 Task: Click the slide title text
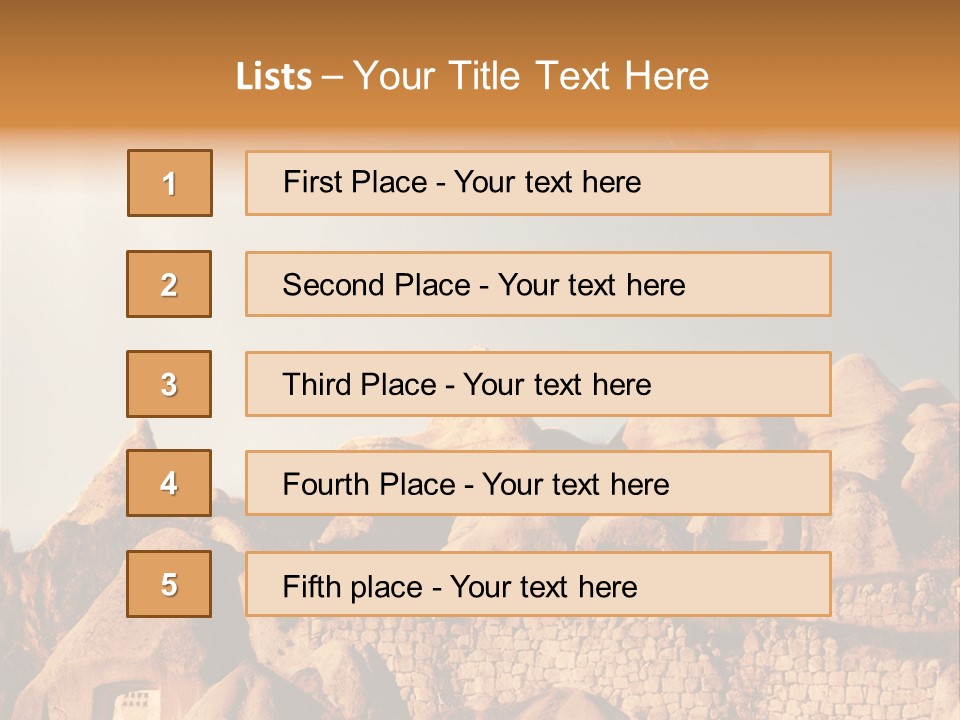pyautogui.click(x=472, y=76)
